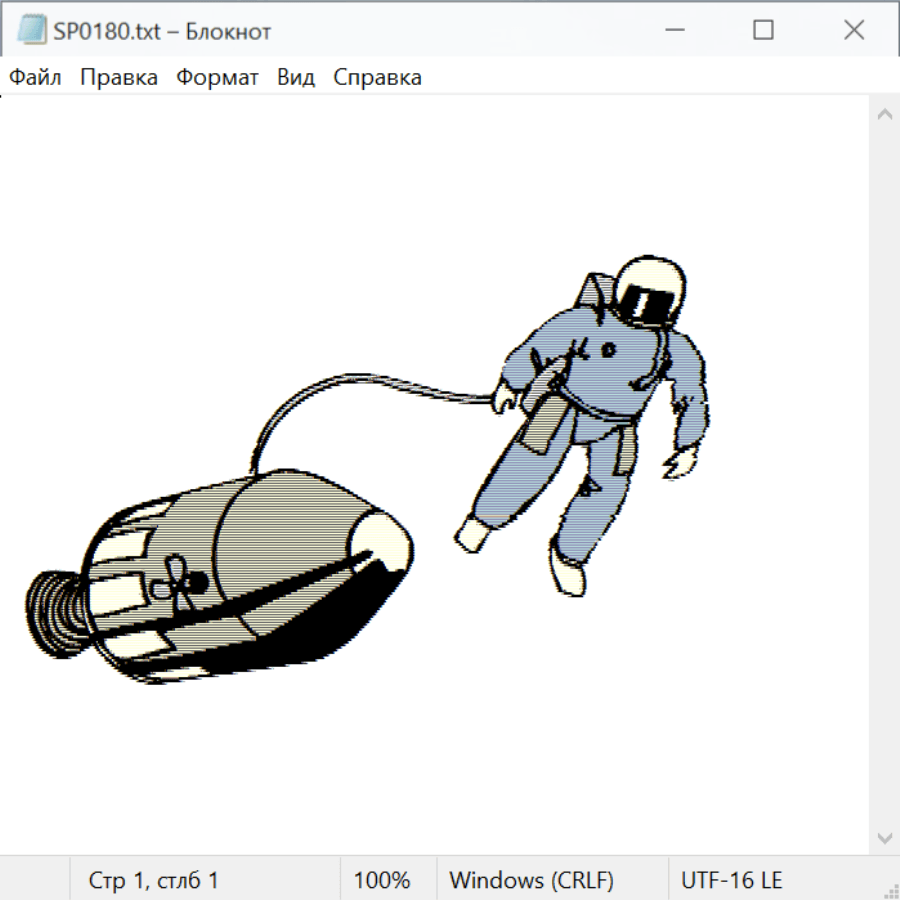The height and width of the screenshot is (900, 900).
Task: Click the 100% zoom level indicator
Action: point(382,880)
